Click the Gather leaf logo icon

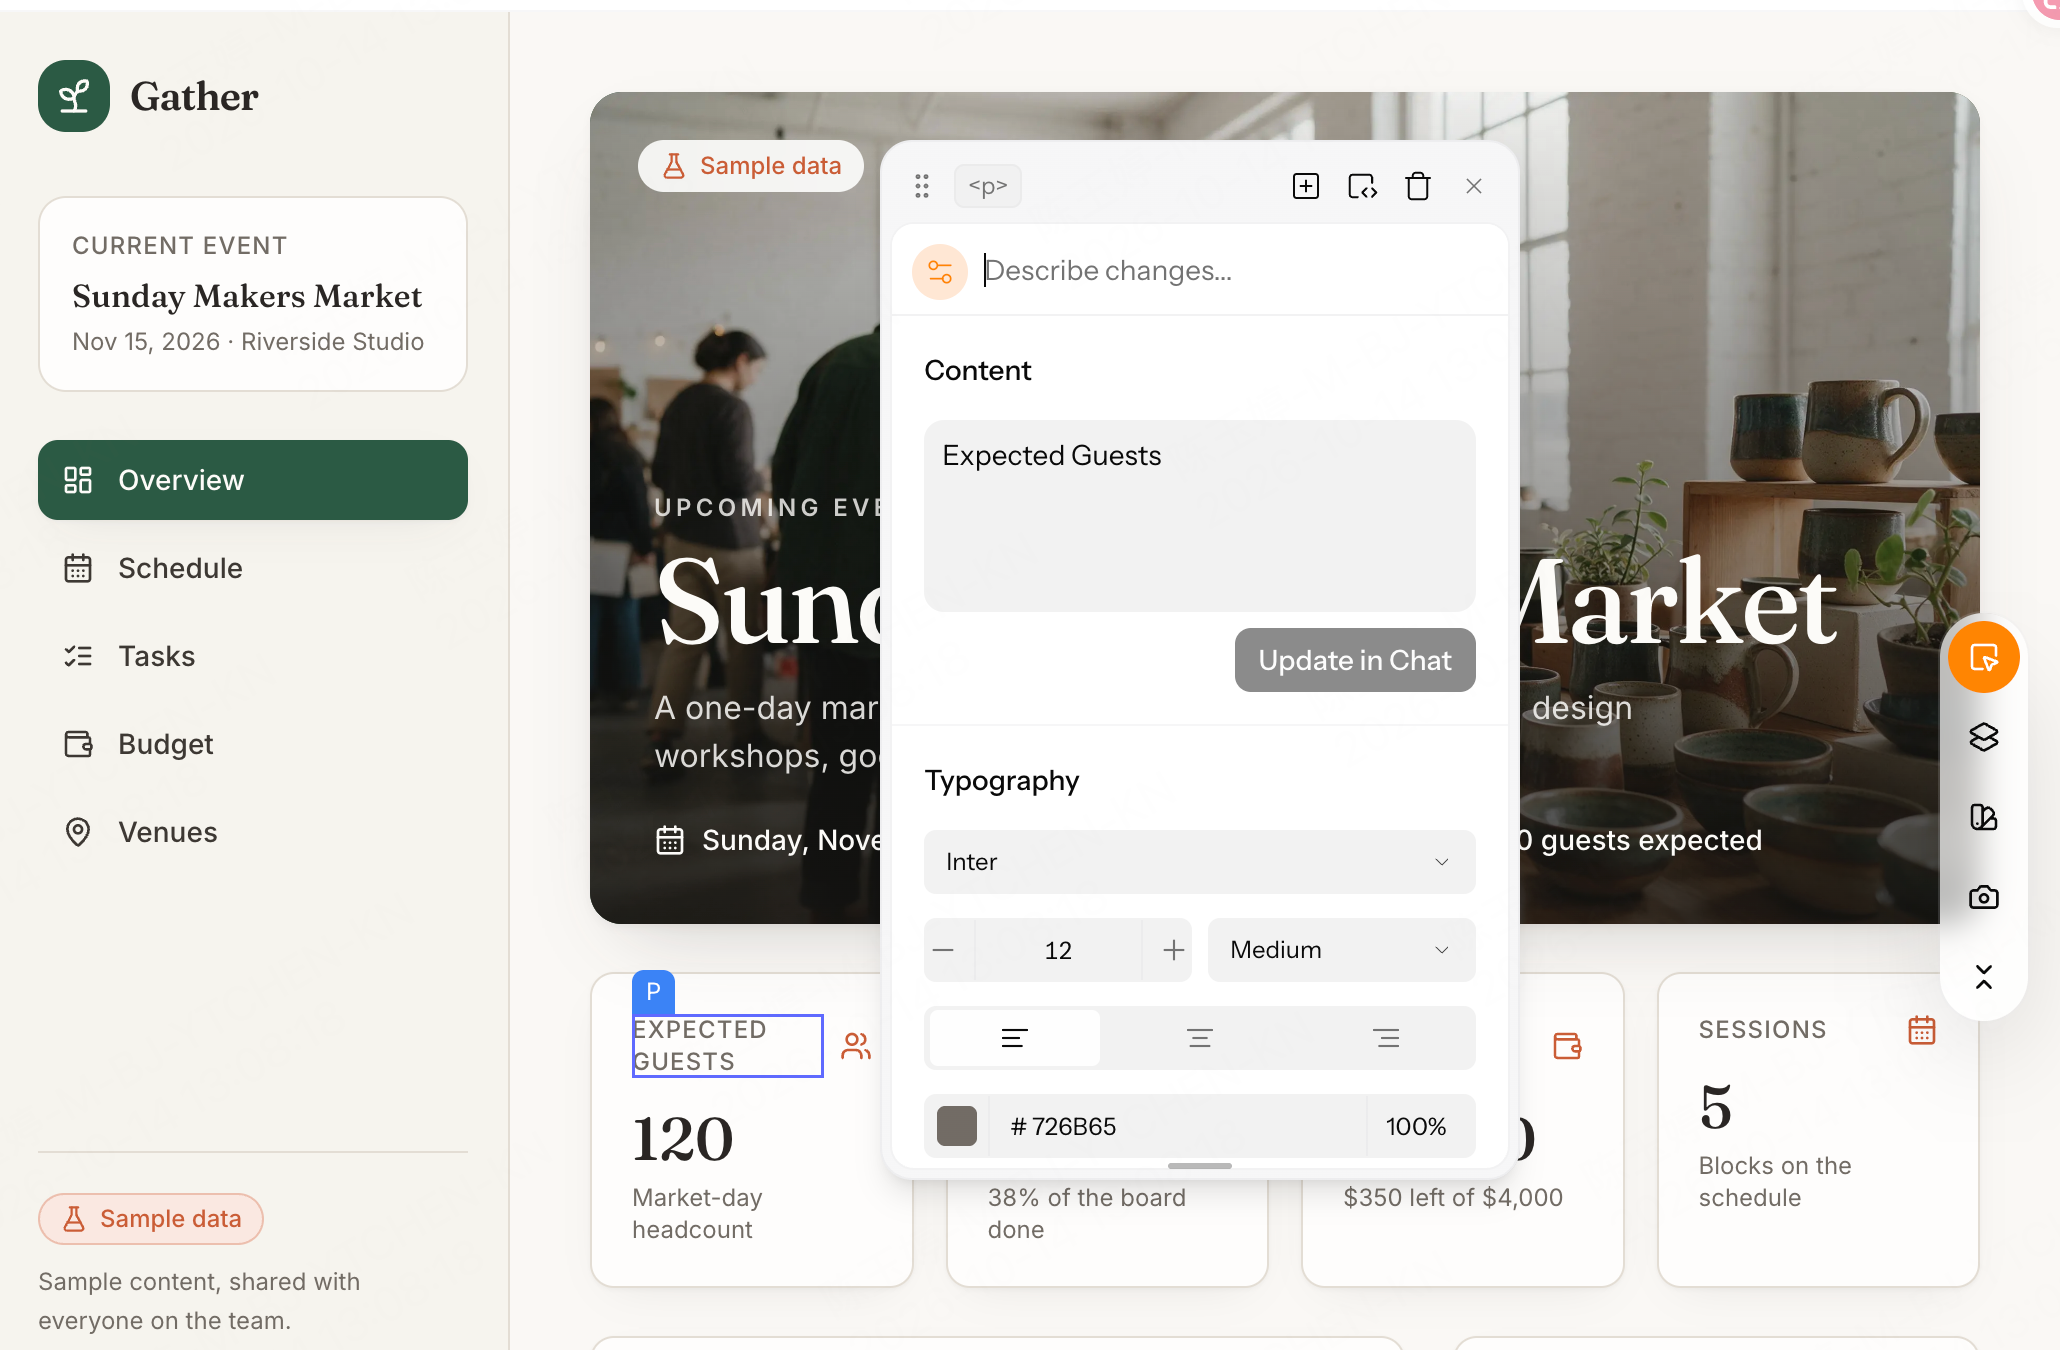coord(74,96)
